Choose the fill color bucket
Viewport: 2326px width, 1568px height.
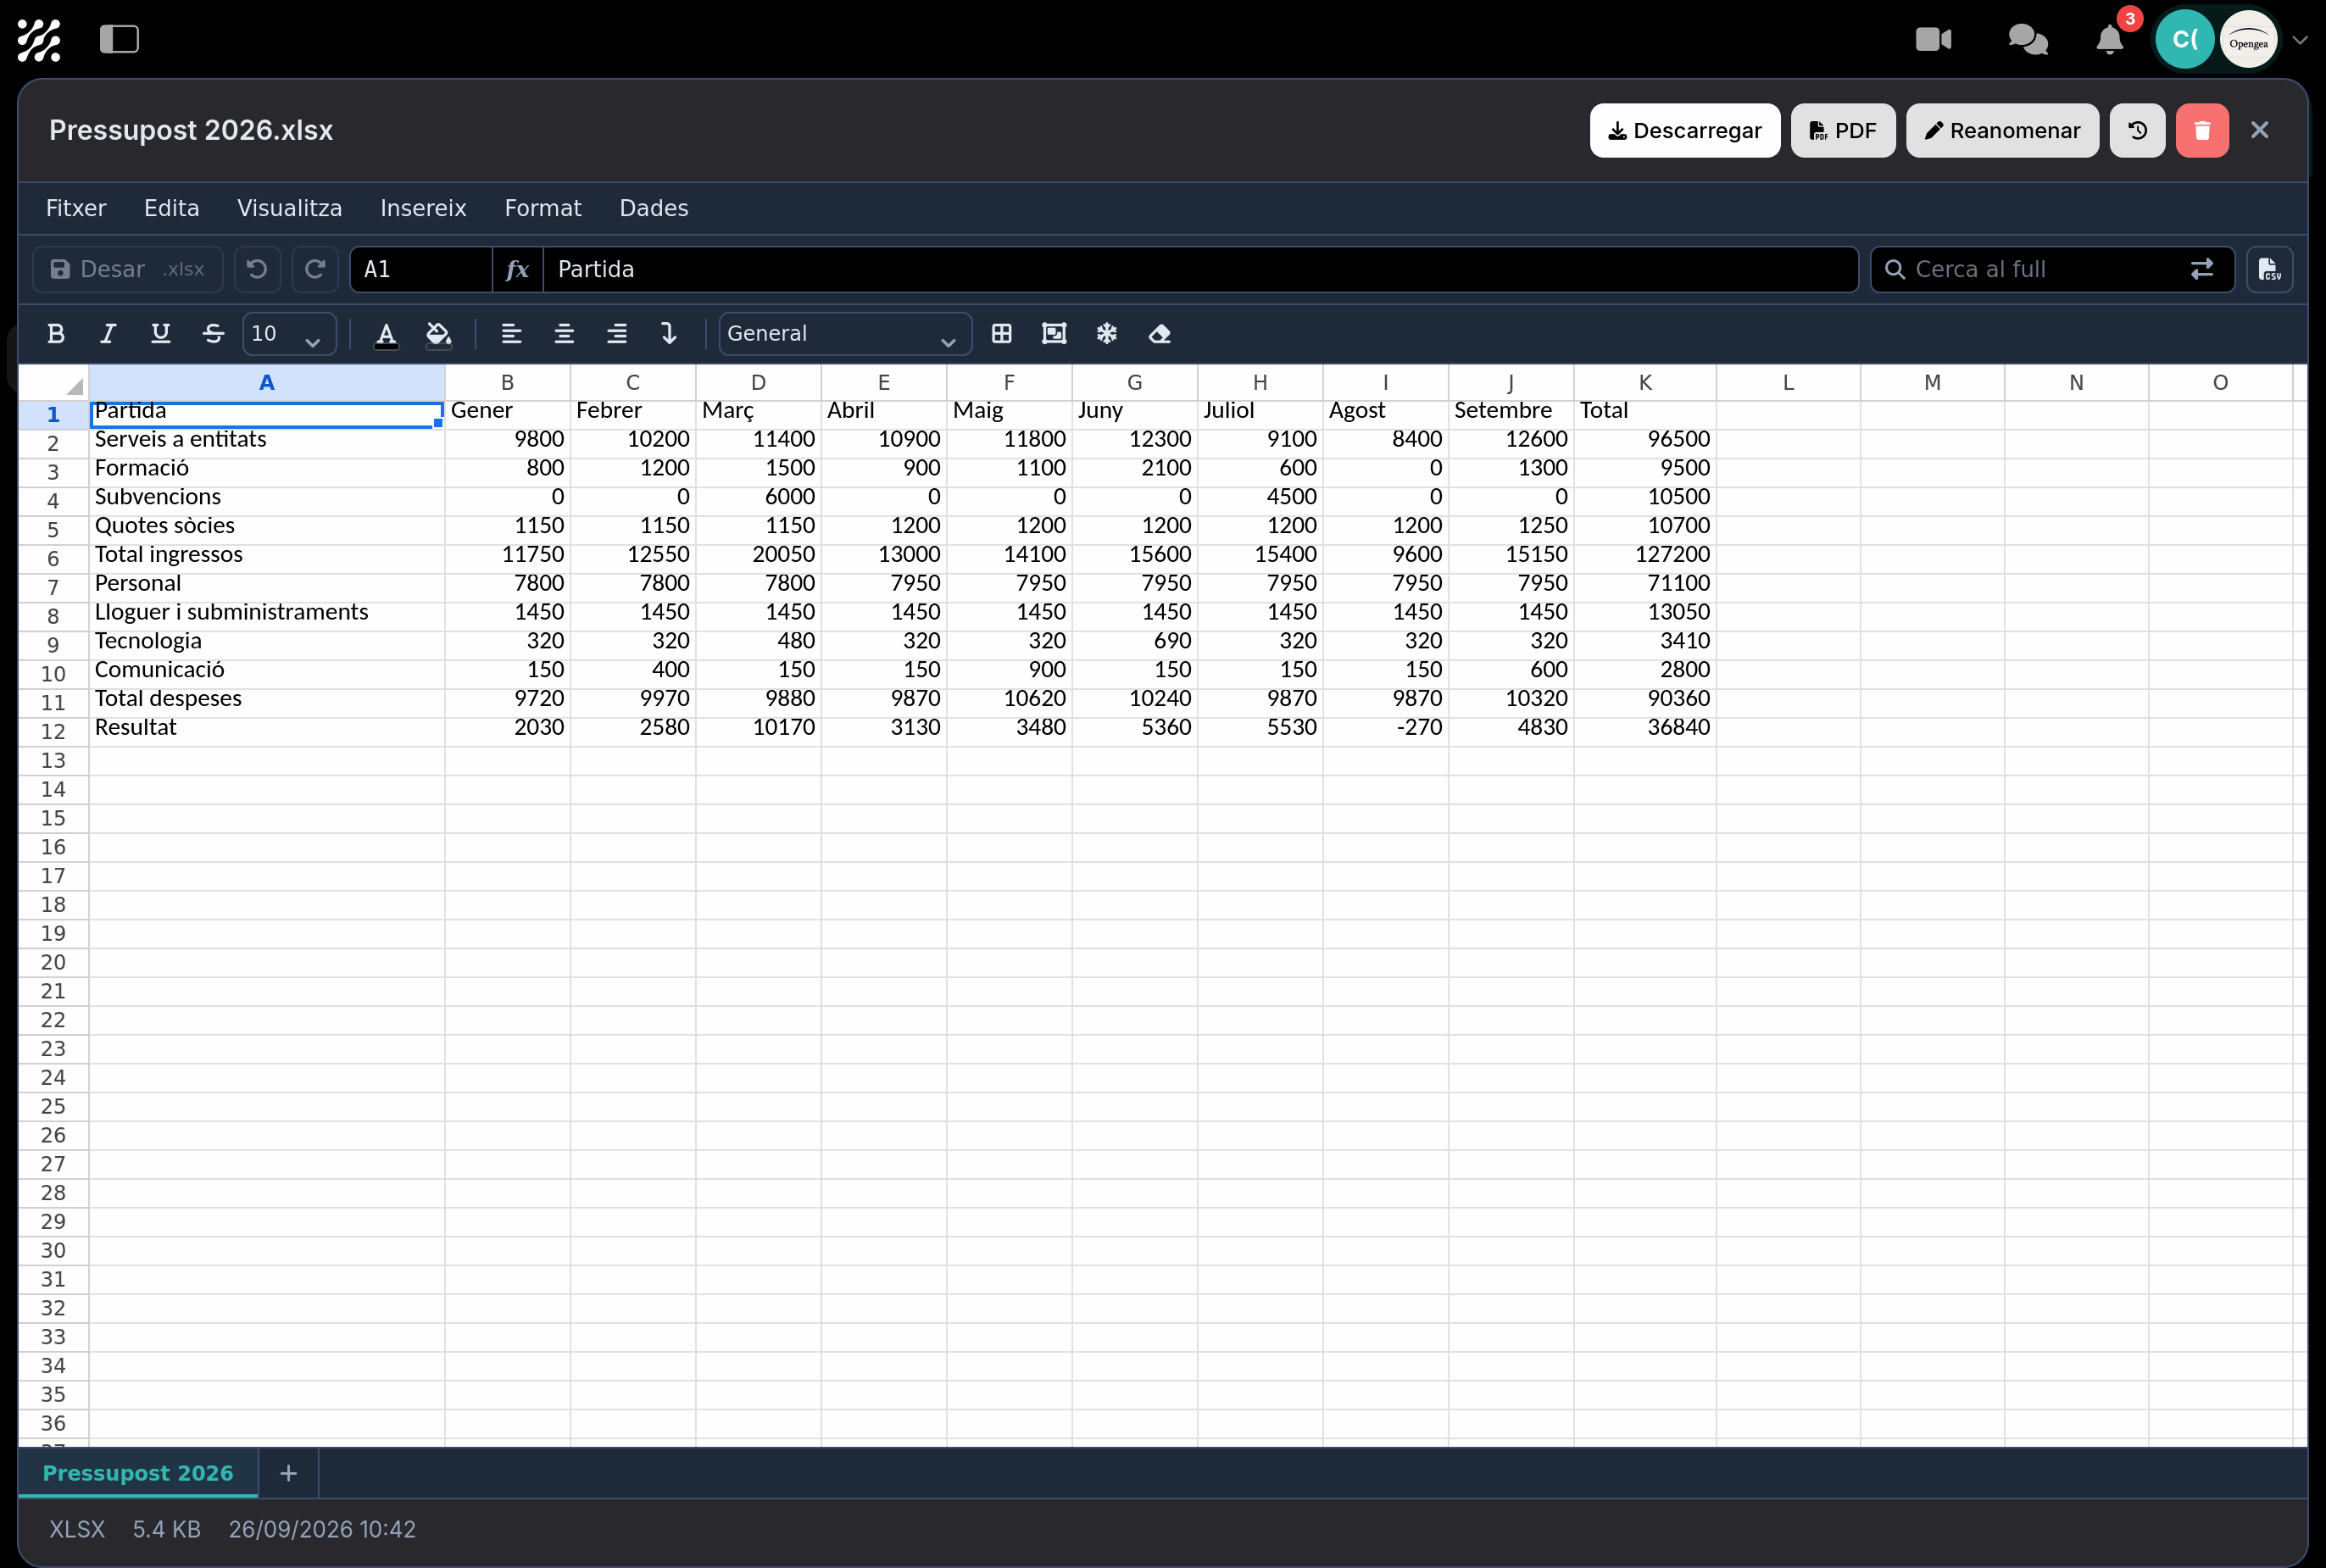(438, 334)
